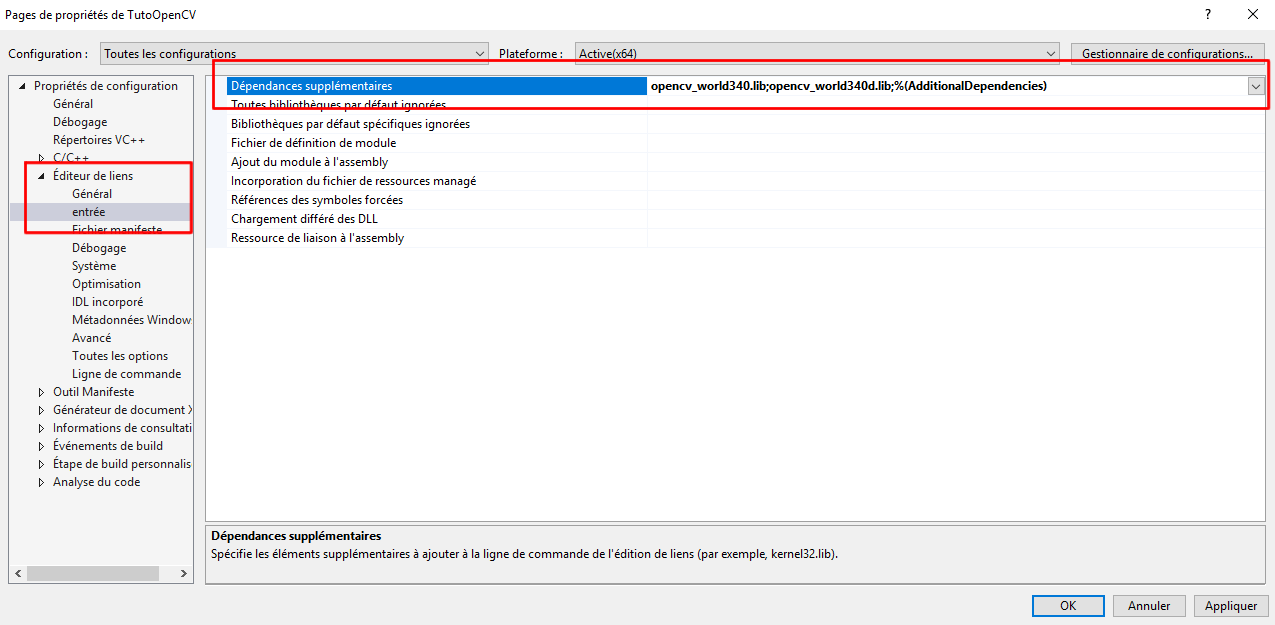Click the Fichier de définition de module property
Screen dimensions: 1275x625
coord(313,143)
